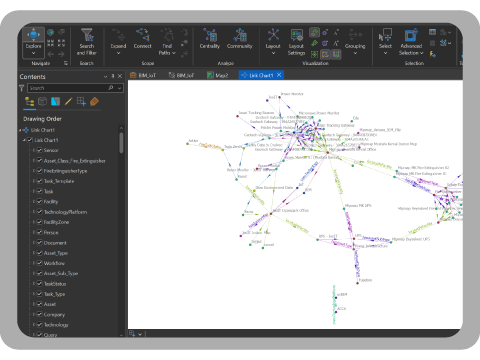Image resolution: width=480 pixels, height=360 pixels.
Task: Expand the Asset_Type layer node
Action: click(x=34, y=253)
